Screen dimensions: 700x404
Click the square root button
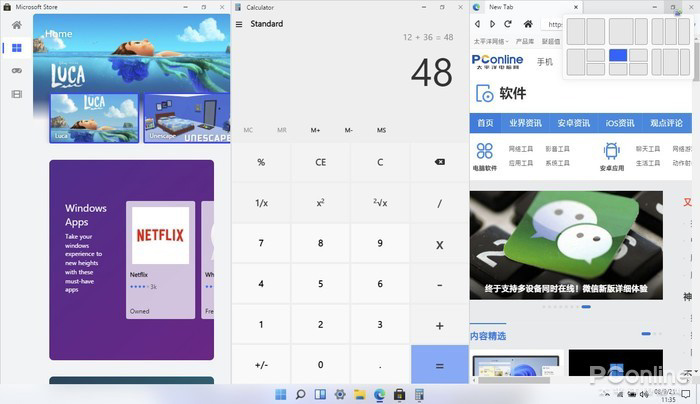380,203
